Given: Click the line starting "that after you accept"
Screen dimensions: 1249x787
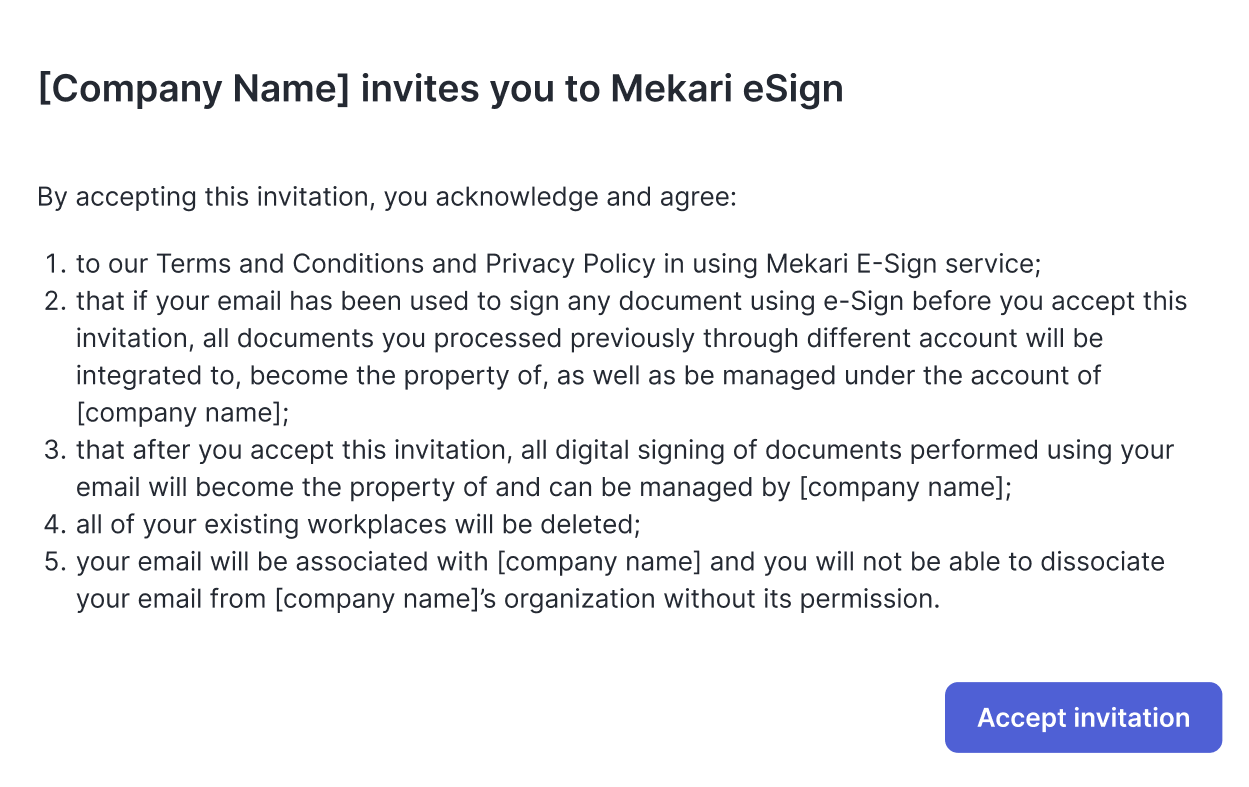Looking at the screenshot, I should click(624, 450).
